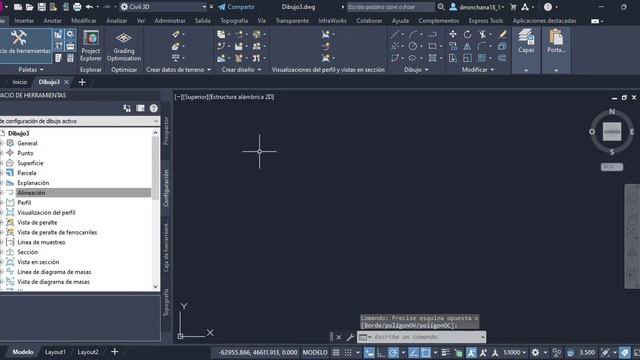Select the Line tool in Dibujo panel
640x360 pixels.
[x=395, y=34]
